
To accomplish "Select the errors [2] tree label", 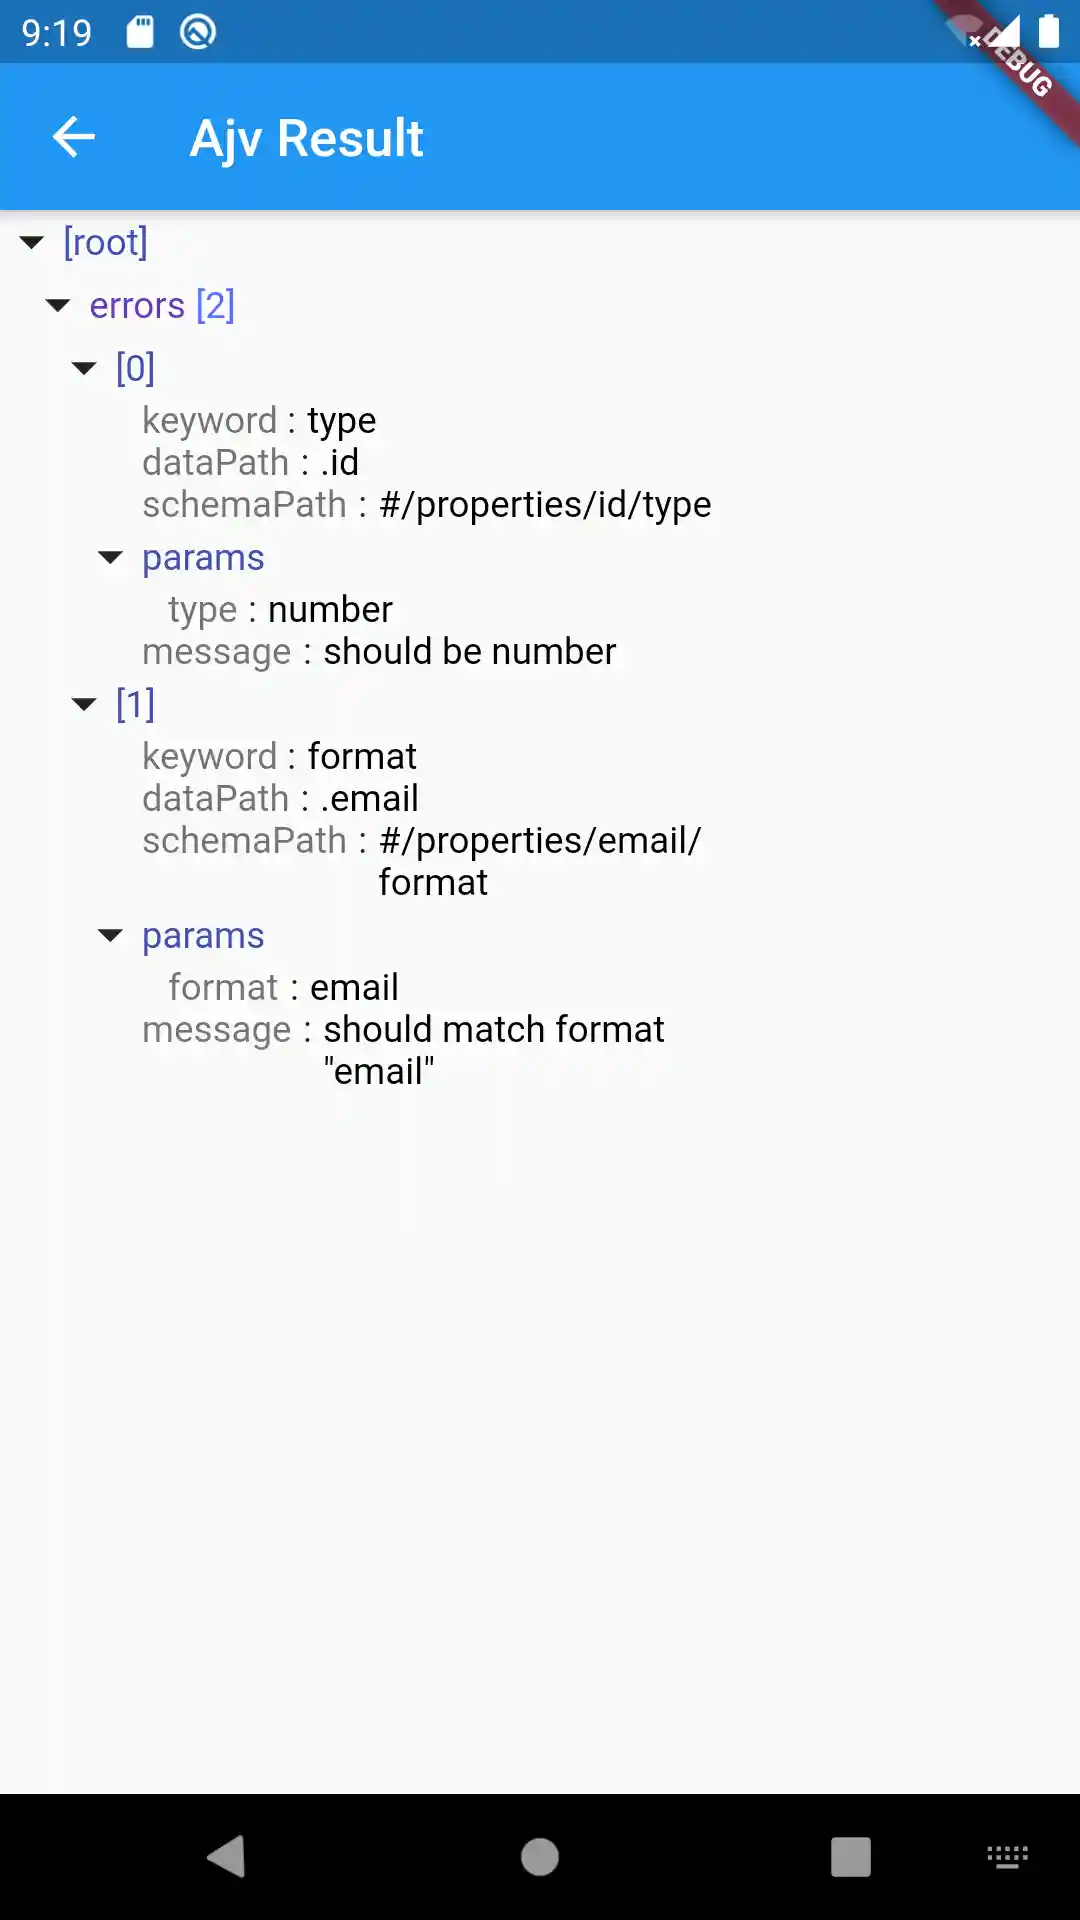I will (162, 305).
